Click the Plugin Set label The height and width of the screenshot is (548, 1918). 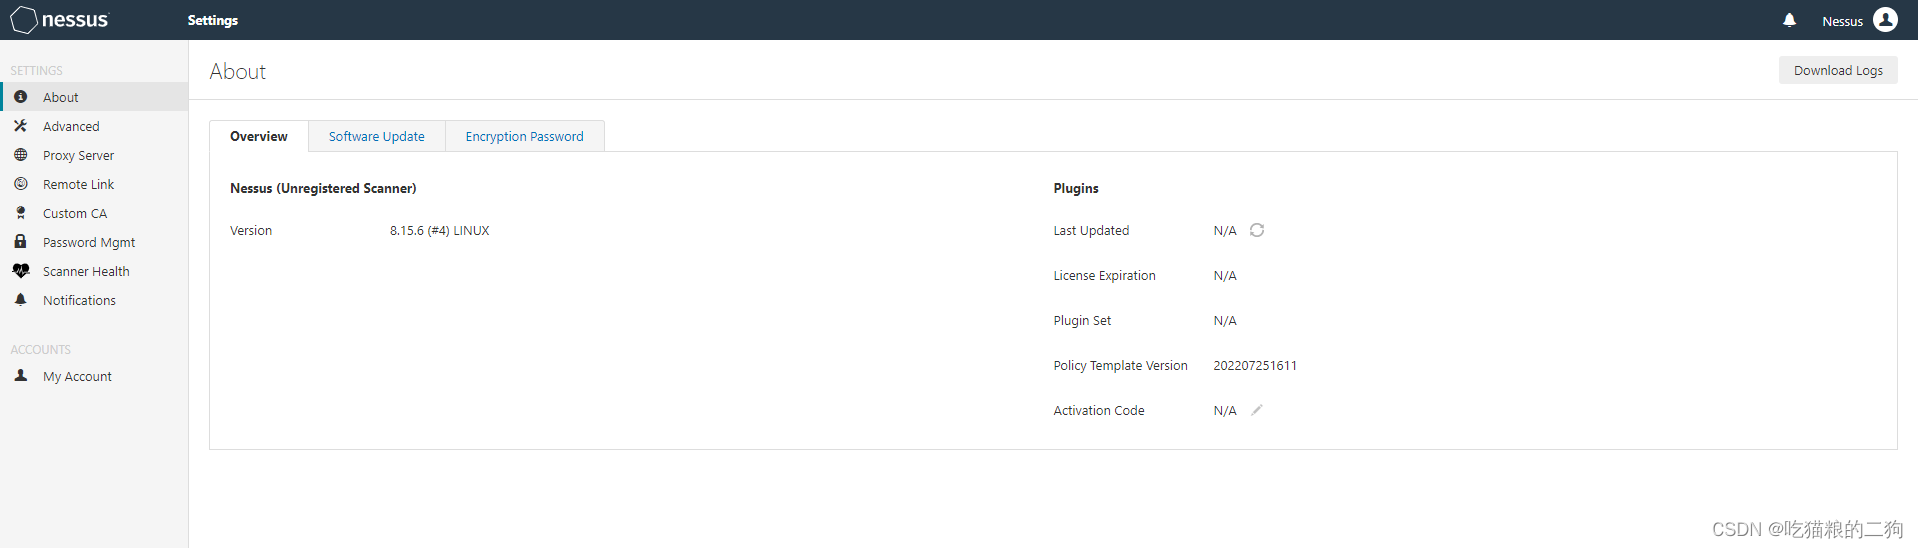click(1082, 320)
